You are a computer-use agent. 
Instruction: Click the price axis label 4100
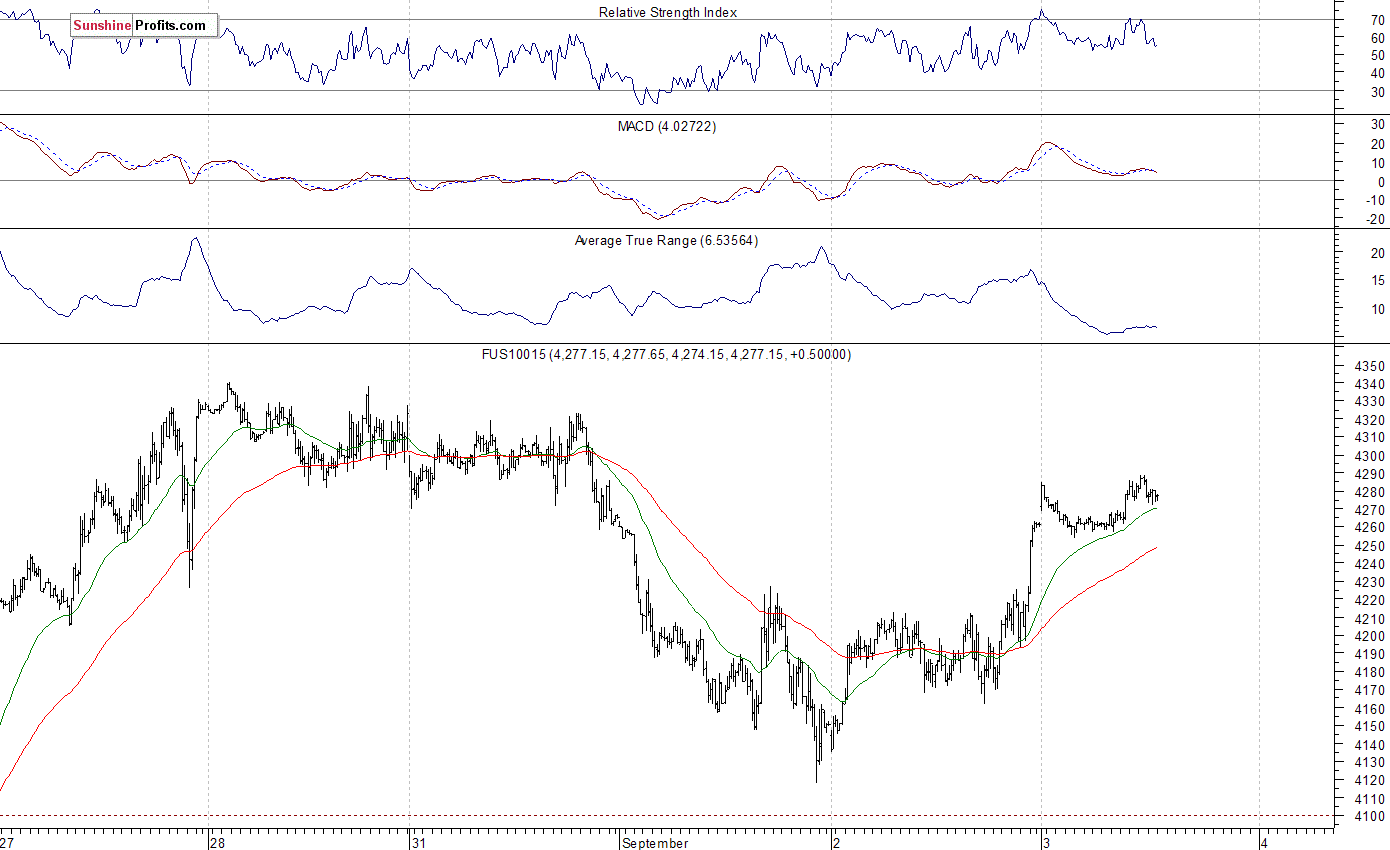(1369, 817)
